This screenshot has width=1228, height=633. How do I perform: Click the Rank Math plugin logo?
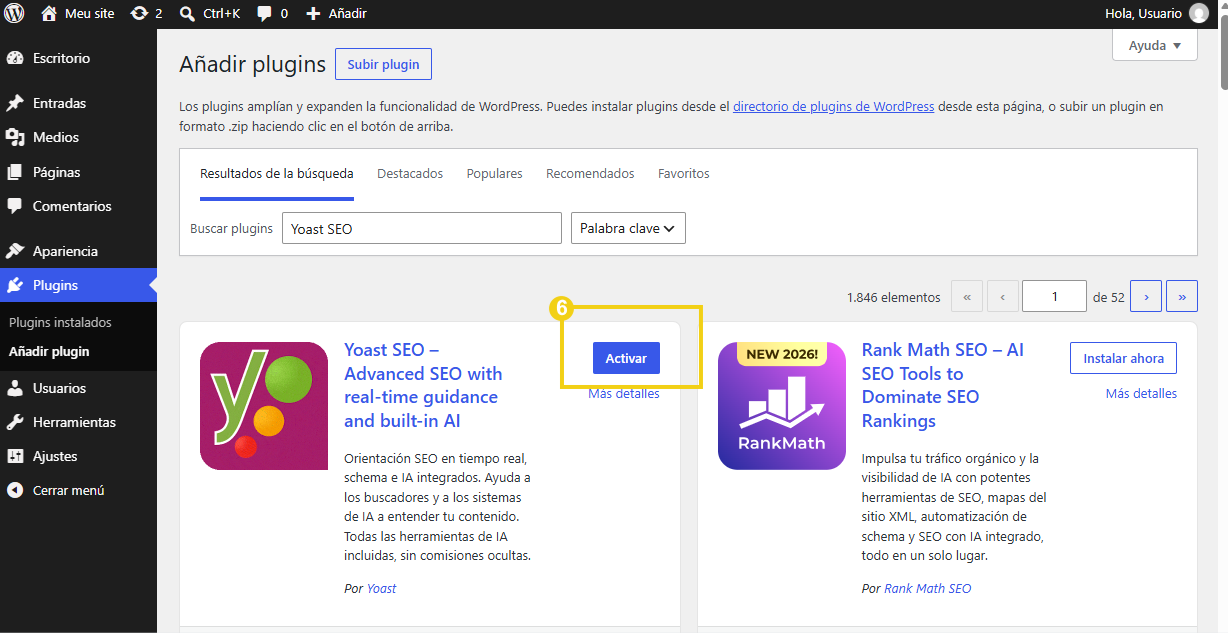tap(782, 406)
